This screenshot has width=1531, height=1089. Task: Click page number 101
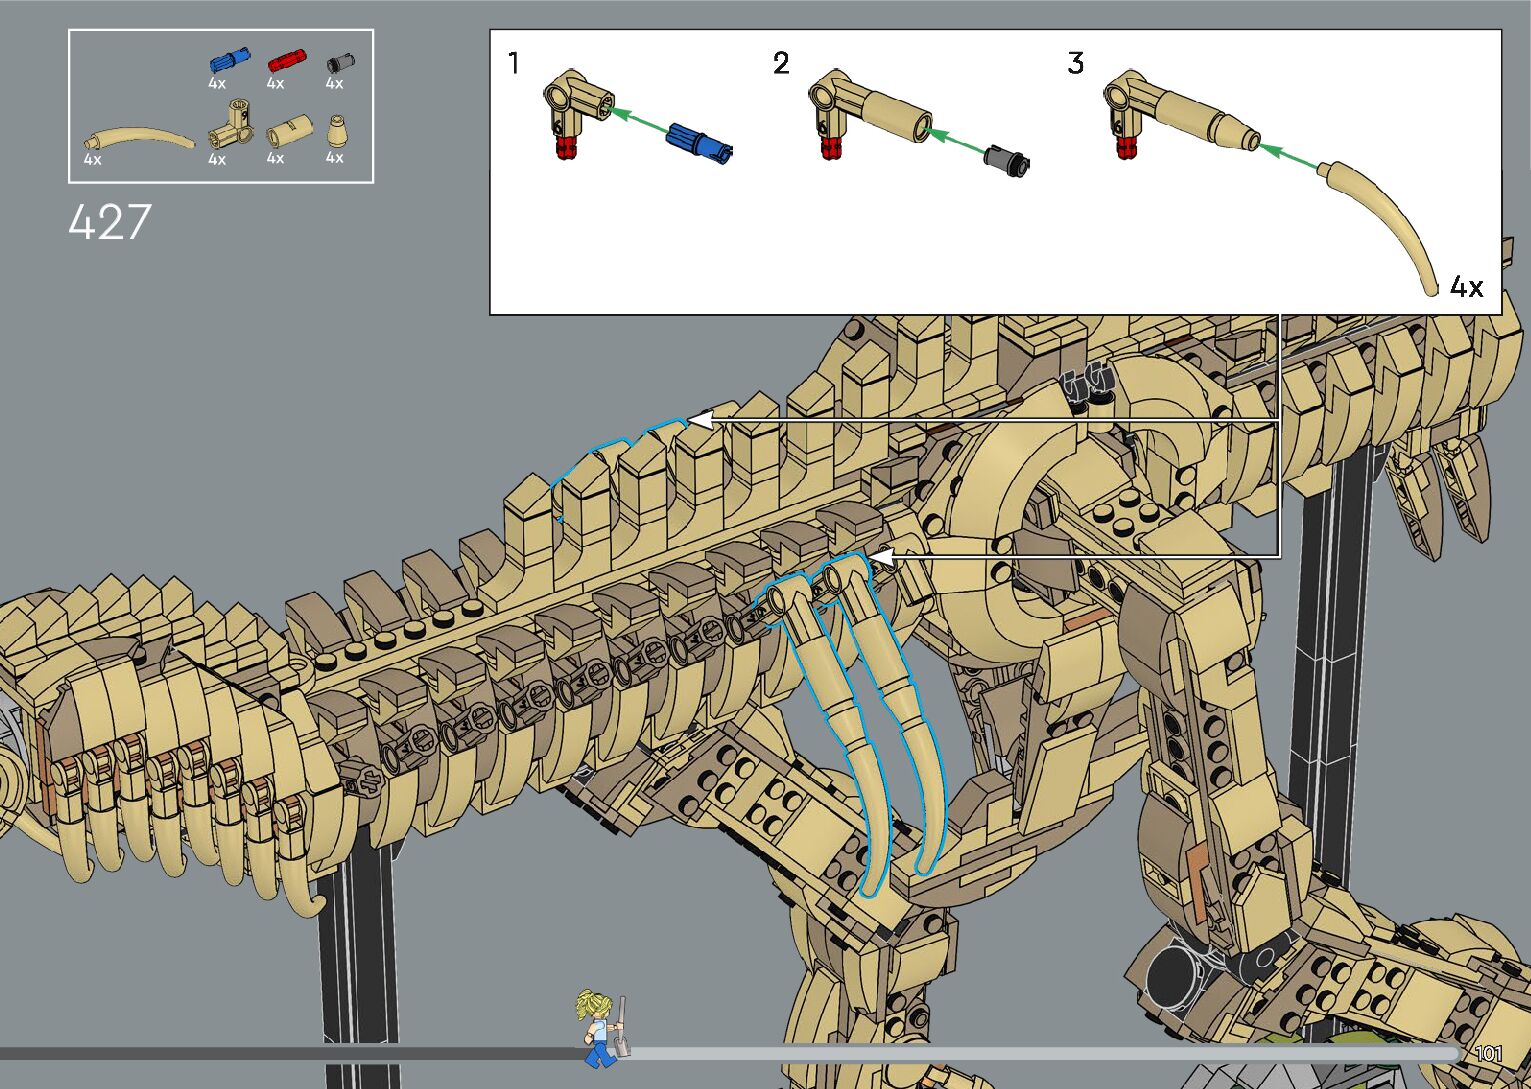(x=1488, y=1054)
